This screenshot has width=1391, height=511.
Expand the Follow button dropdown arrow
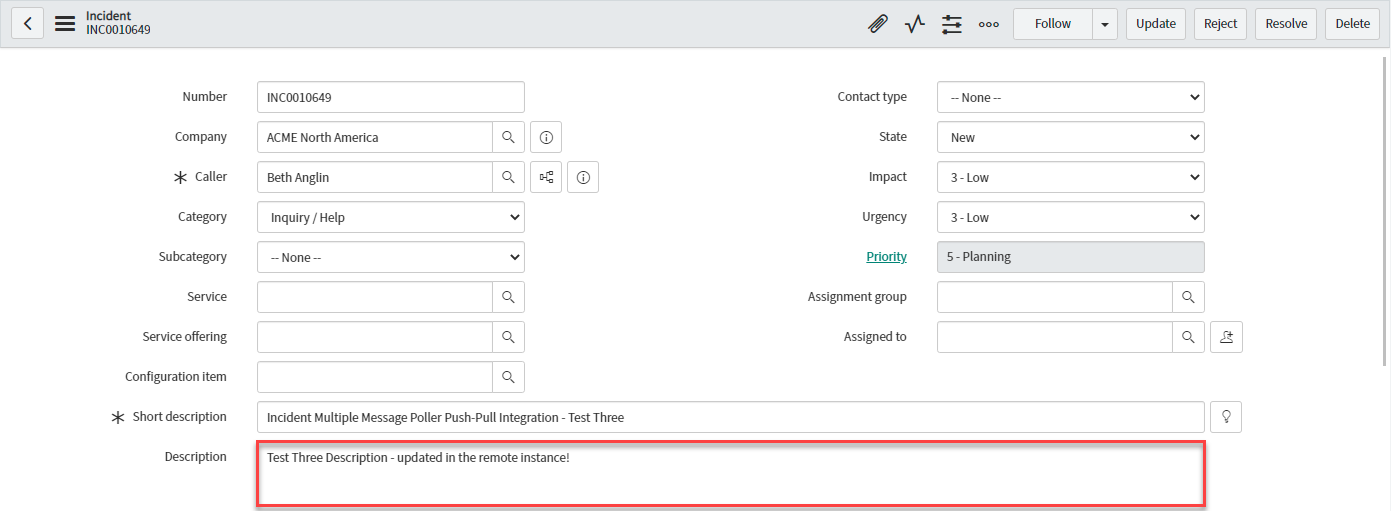[1105, 24]
